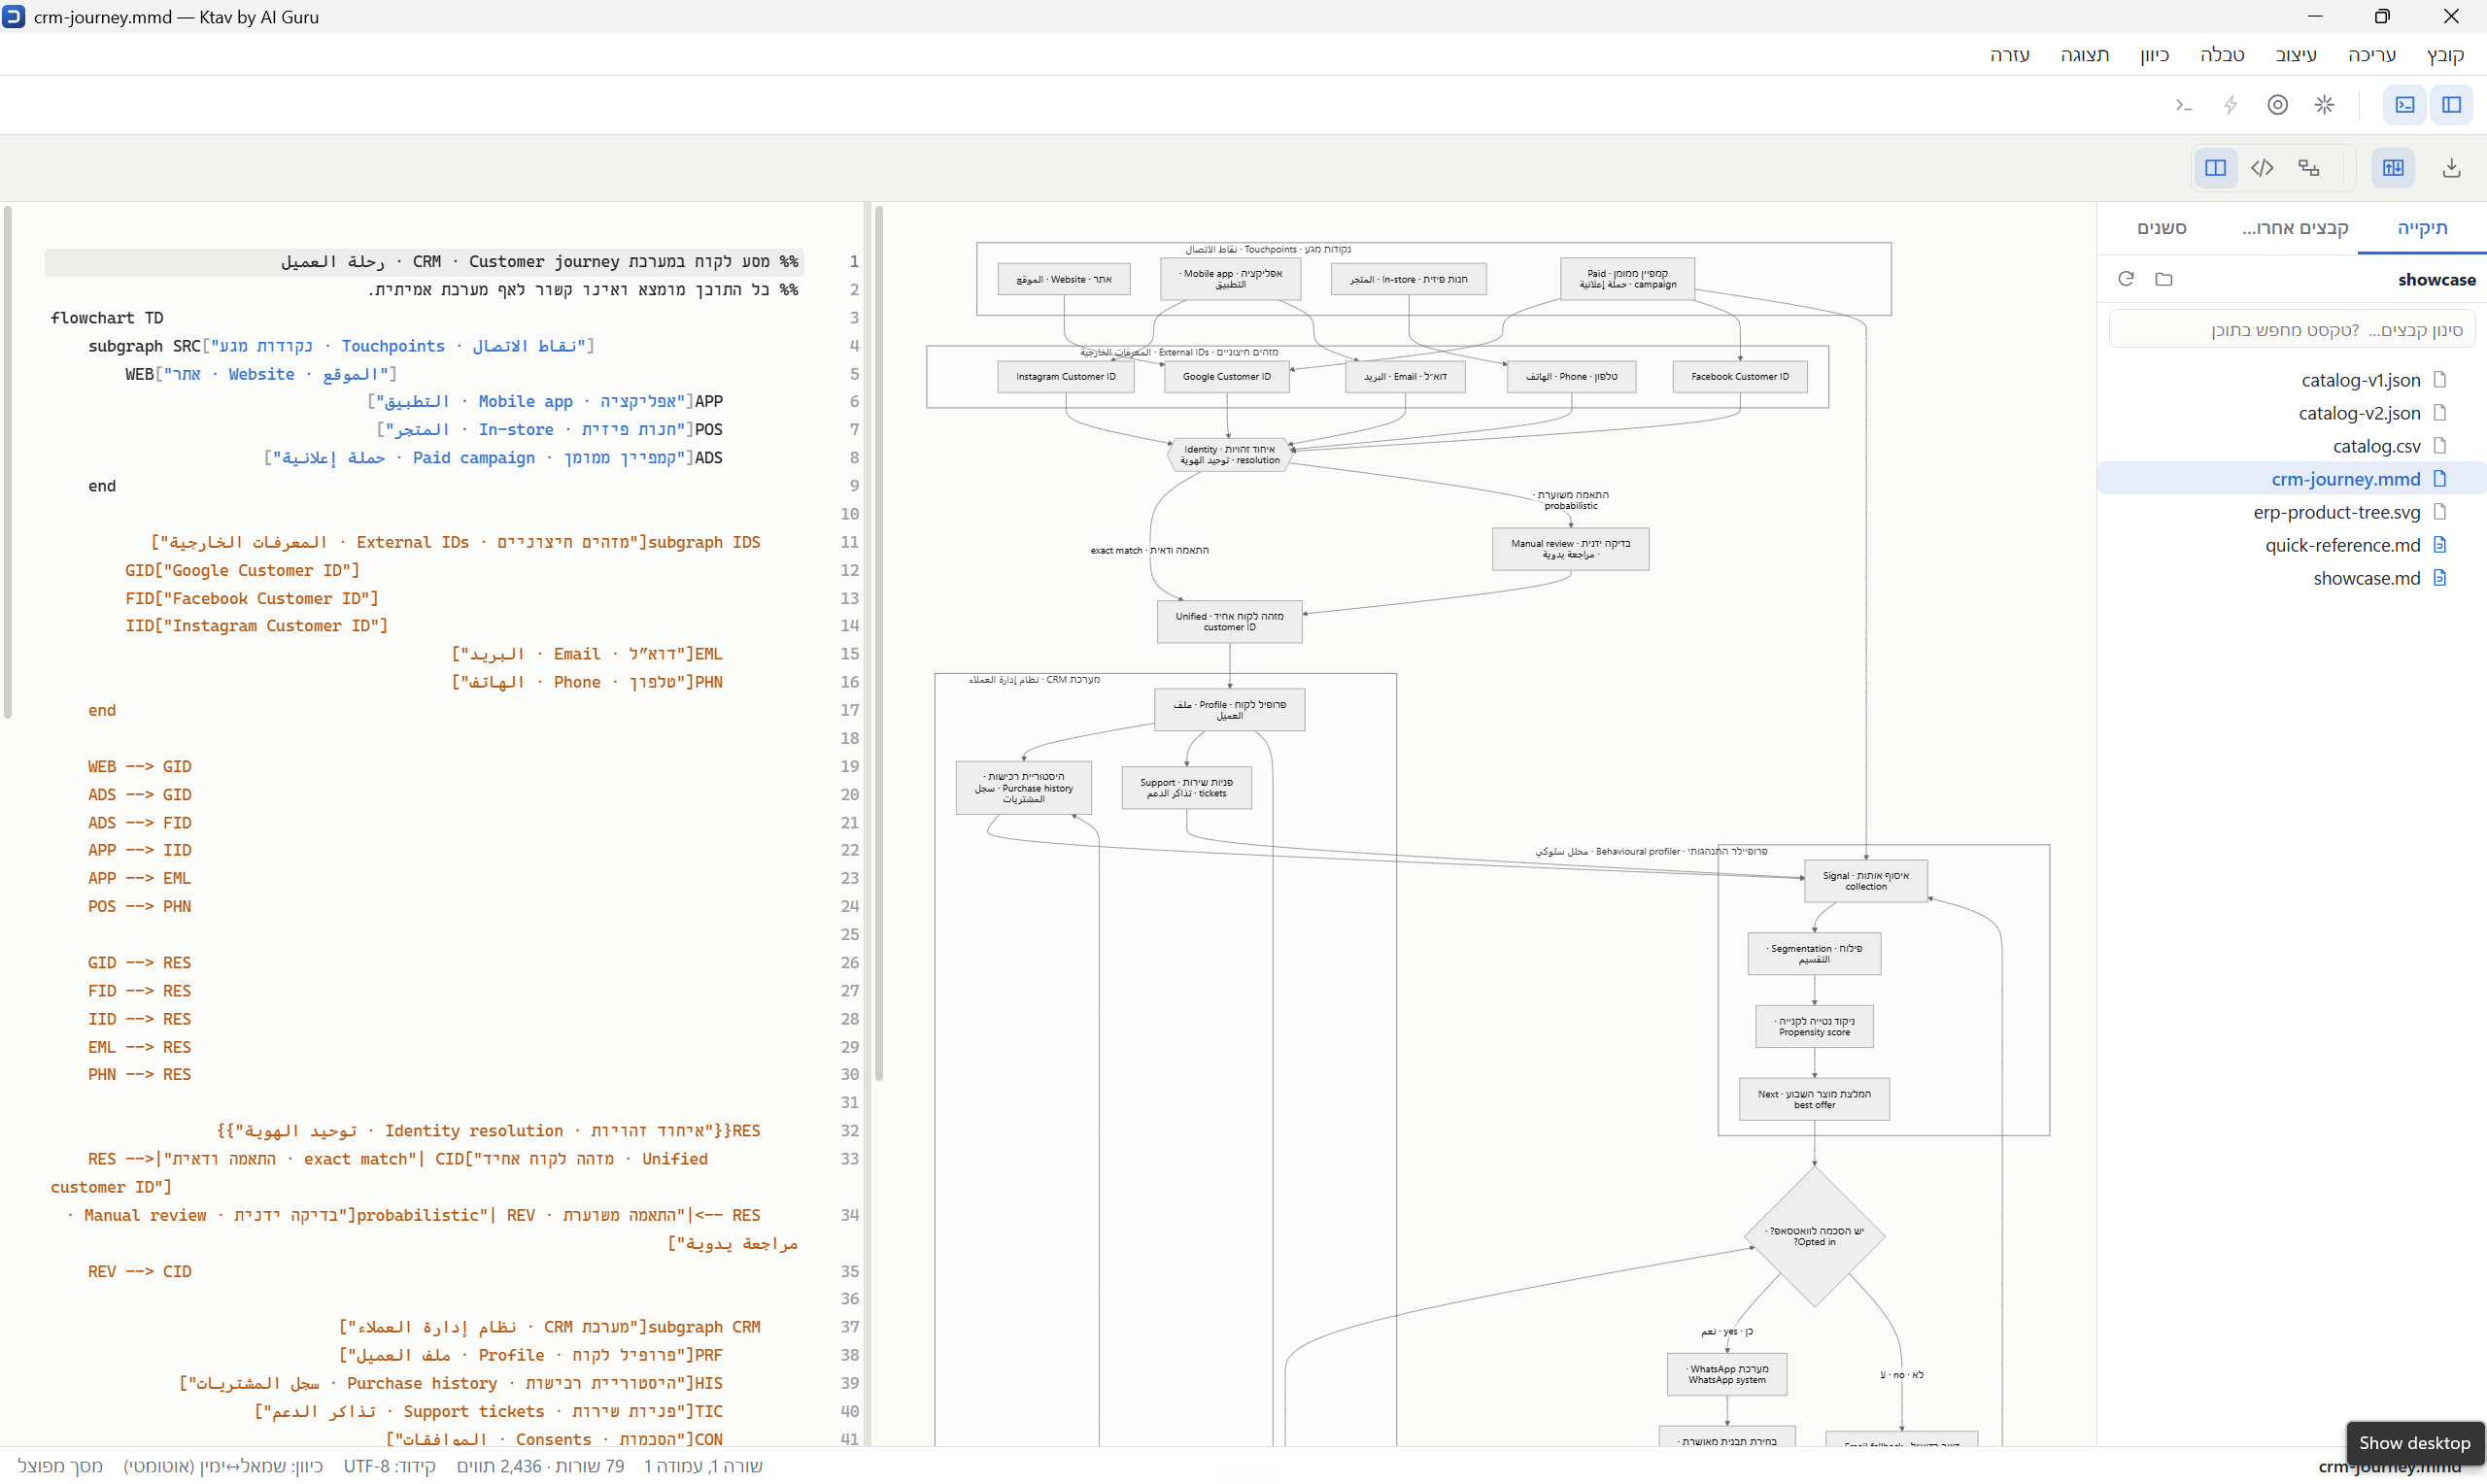This screenshot has width=2487, height=1484.
Task: Click status bar line count 79 שורות
Action: click(590, 1466)
